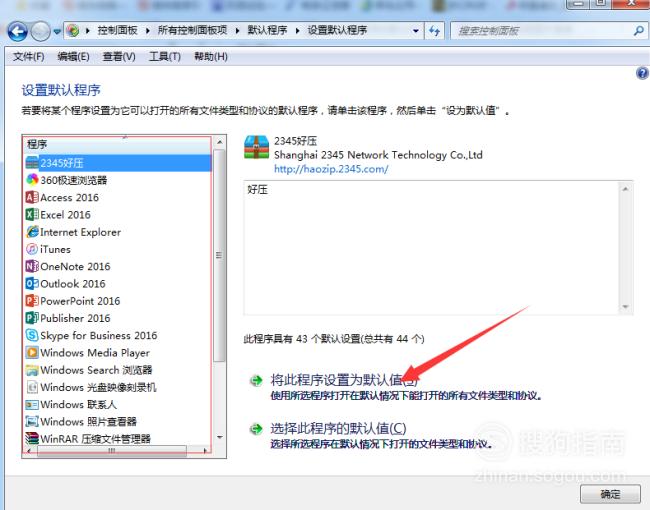Click 控制面板 in the breadcrumb
Screen dimensions: 650x510
[117, 30]
